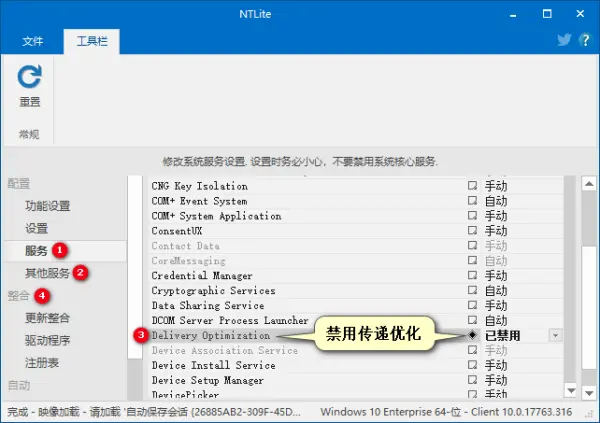Select the Device Association Service row
The height and width of the screenshot is (423, 600).
point(356,350)
